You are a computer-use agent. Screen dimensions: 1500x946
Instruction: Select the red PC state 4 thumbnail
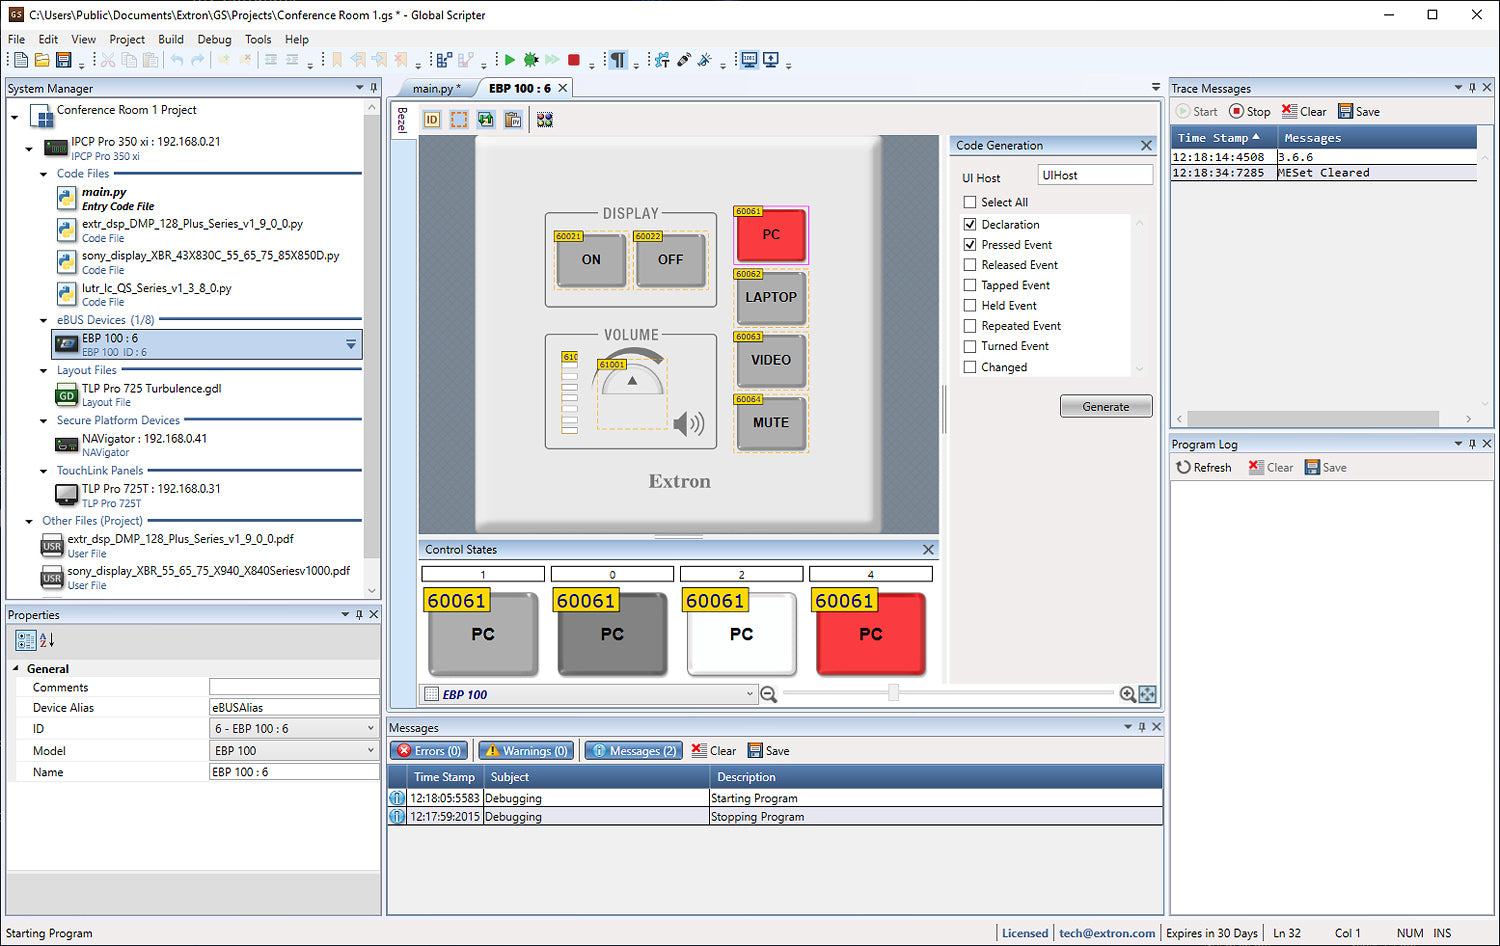click(871, 633)
